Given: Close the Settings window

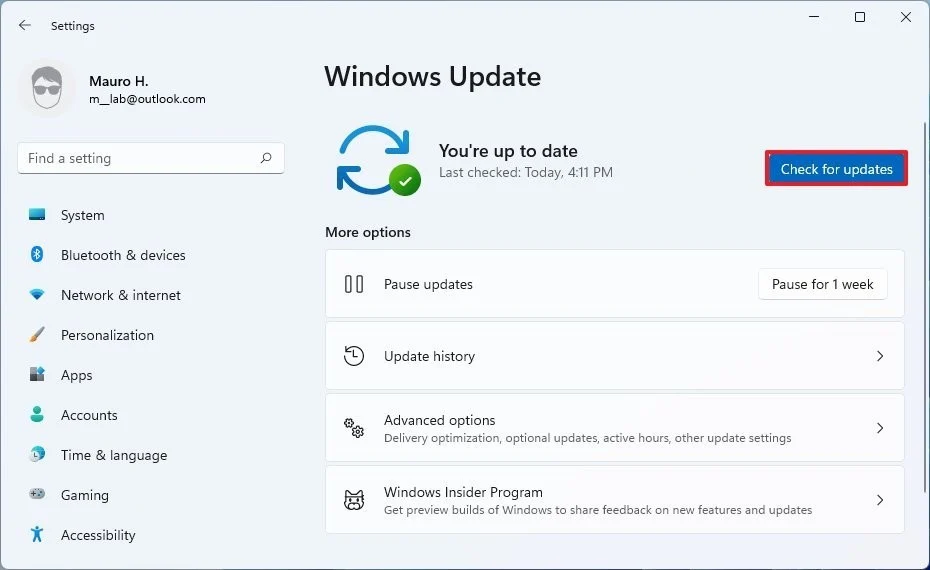Looking at the screenshot, I should click(x=906, y=17).
